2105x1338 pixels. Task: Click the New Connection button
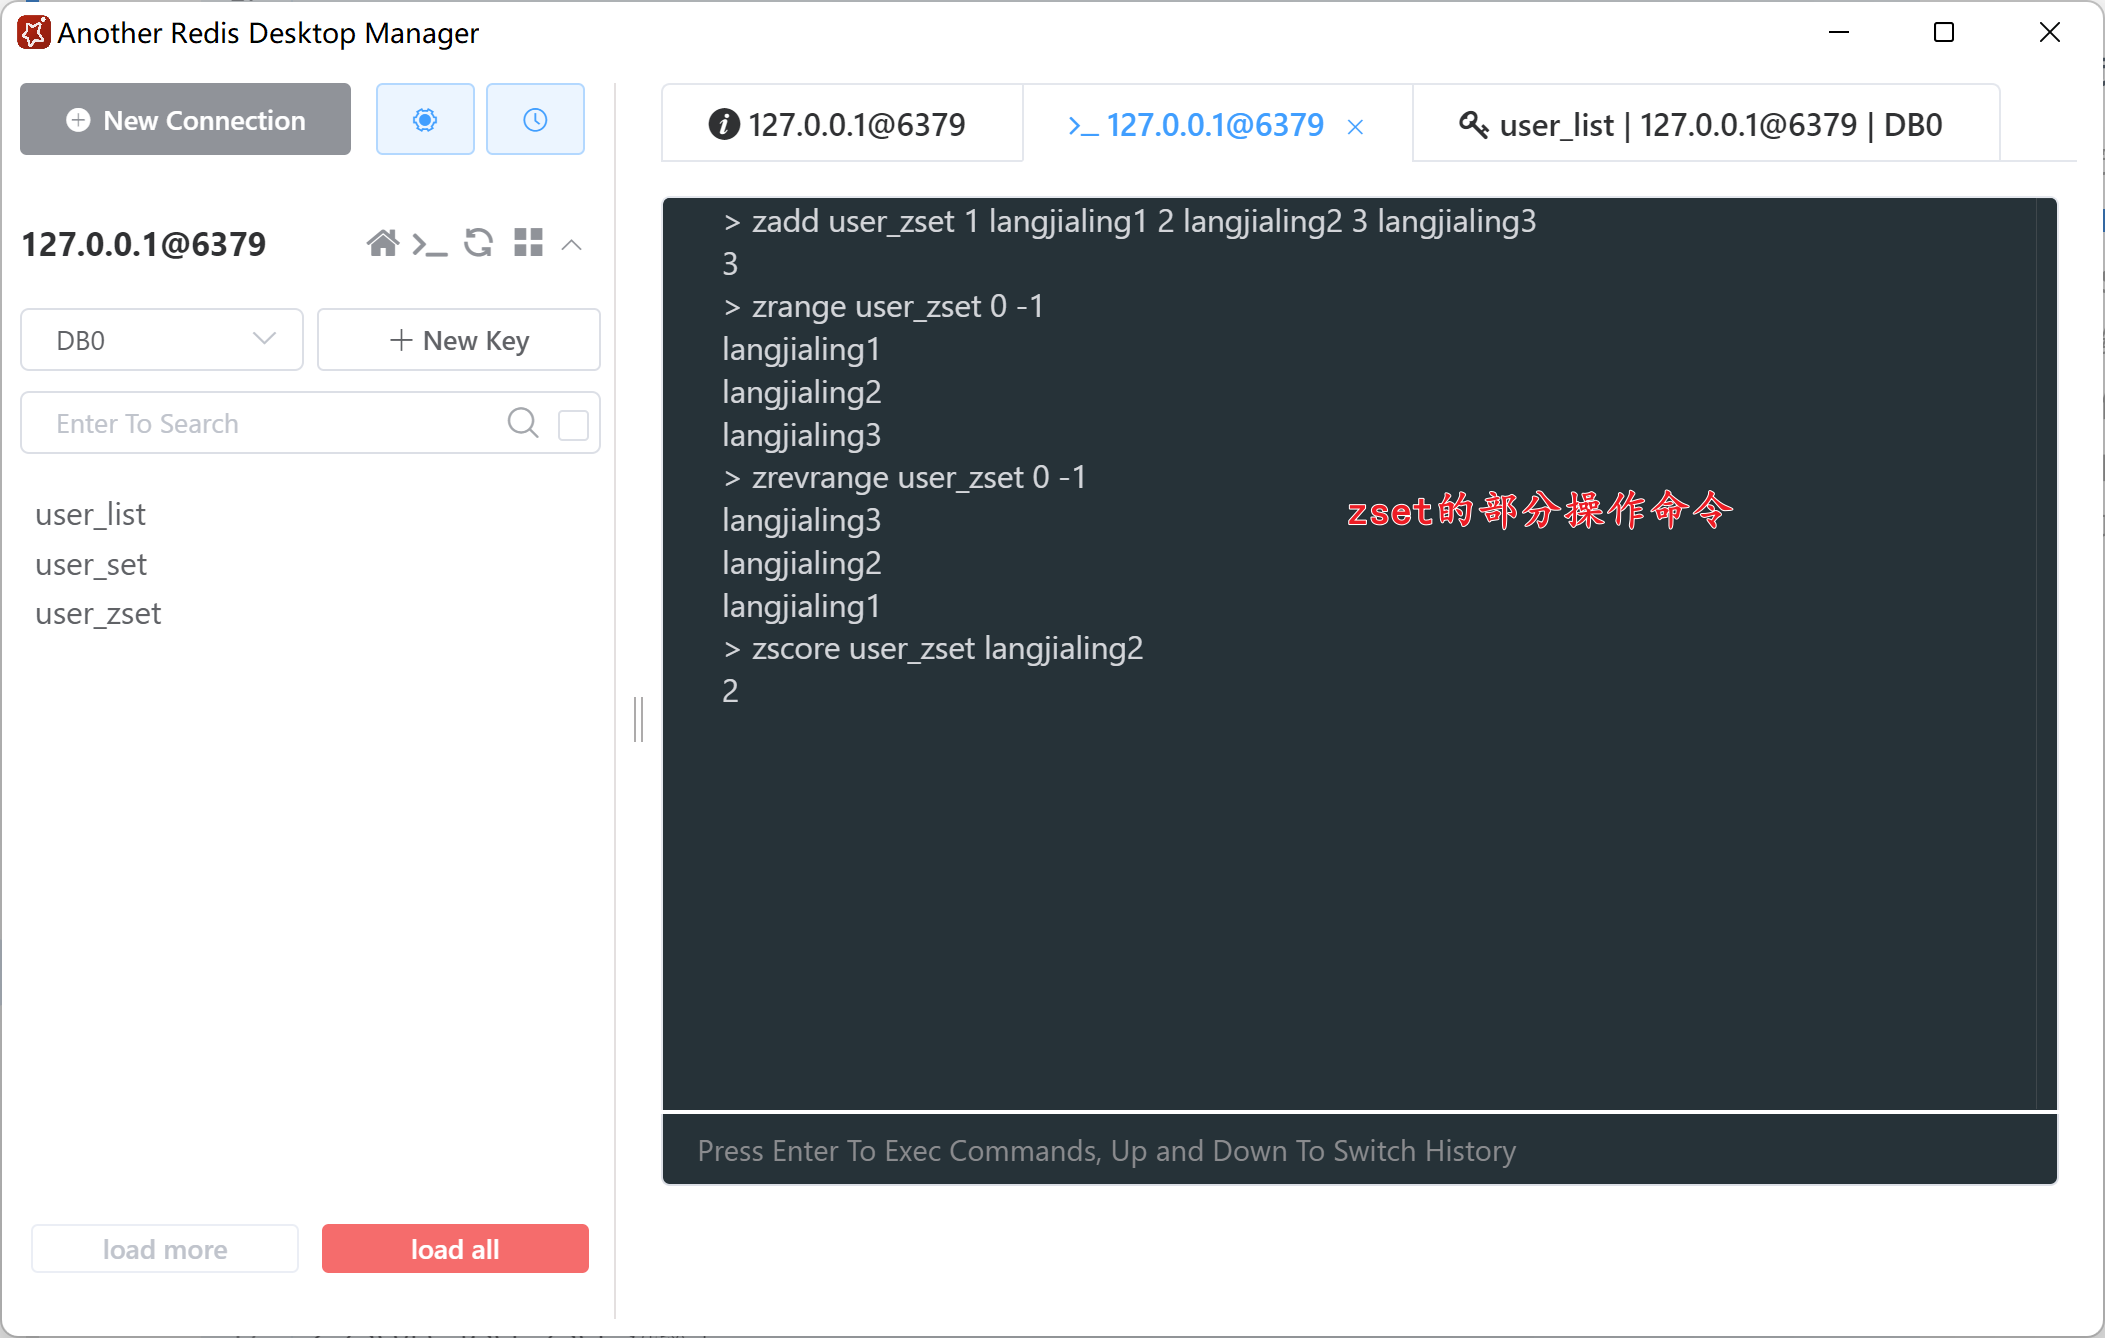185,120
